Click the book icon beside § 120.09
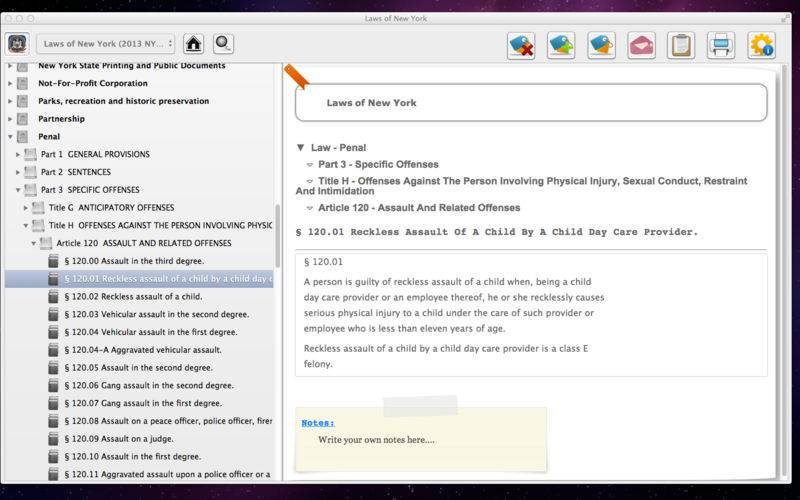 54,439
